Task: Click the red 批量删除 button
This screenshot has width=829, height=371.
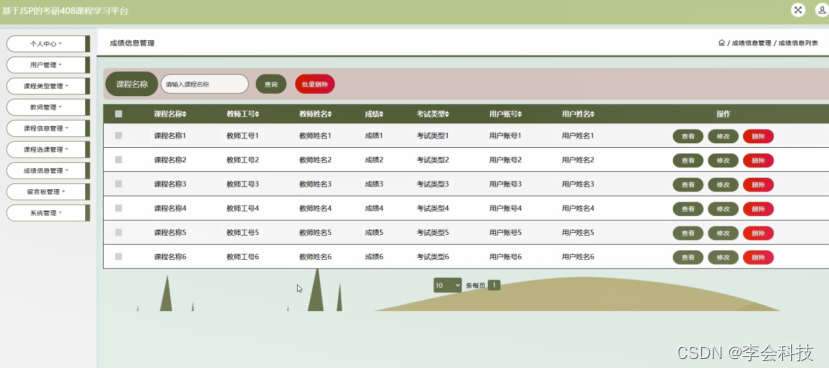Action: click(315, 84)
